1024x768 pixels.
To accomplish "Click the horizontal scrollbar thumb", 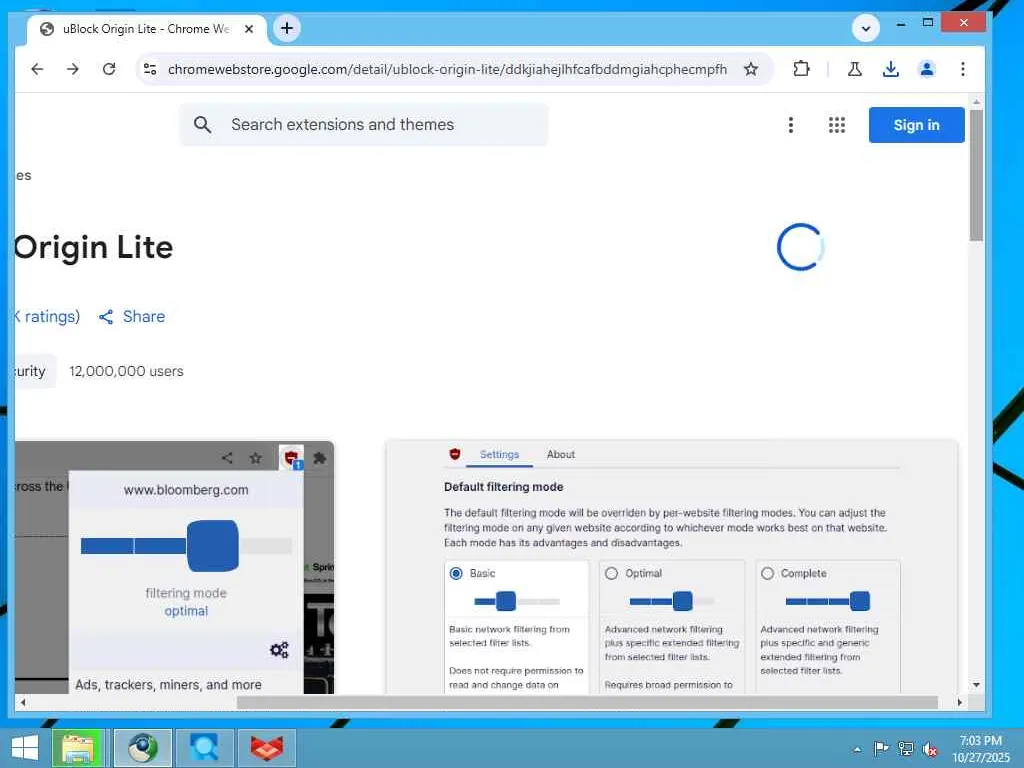I will [x=587, y=703].
